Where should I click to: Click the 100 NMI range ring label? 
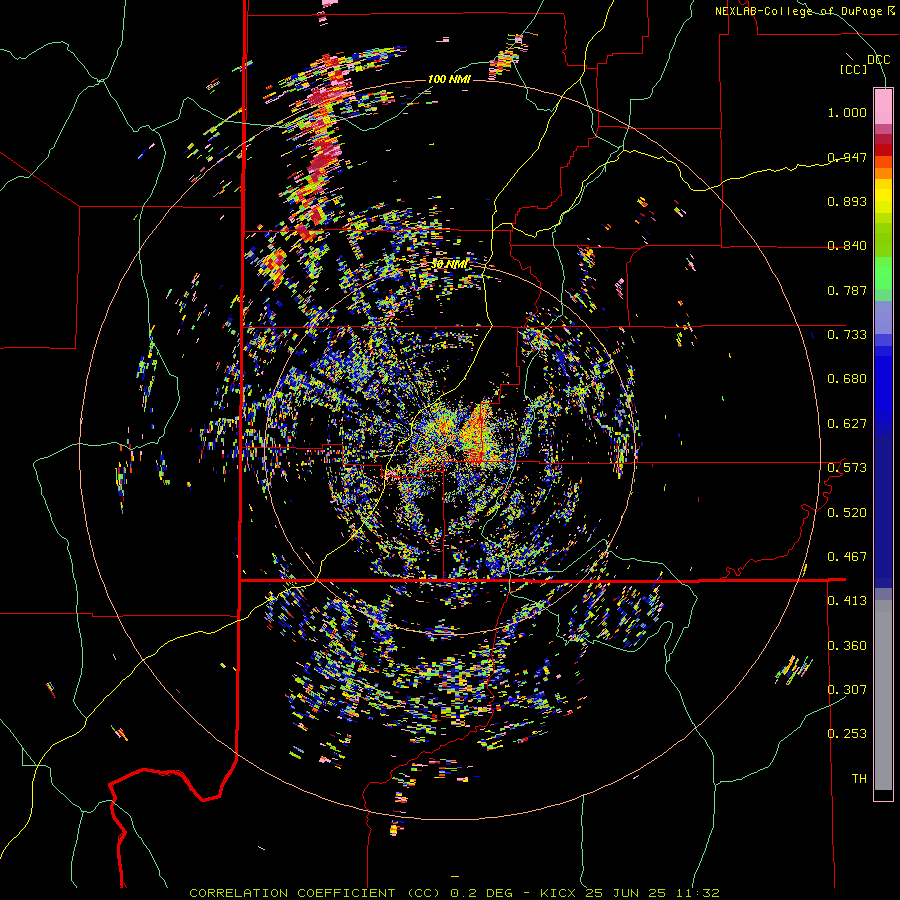(449, 79)
